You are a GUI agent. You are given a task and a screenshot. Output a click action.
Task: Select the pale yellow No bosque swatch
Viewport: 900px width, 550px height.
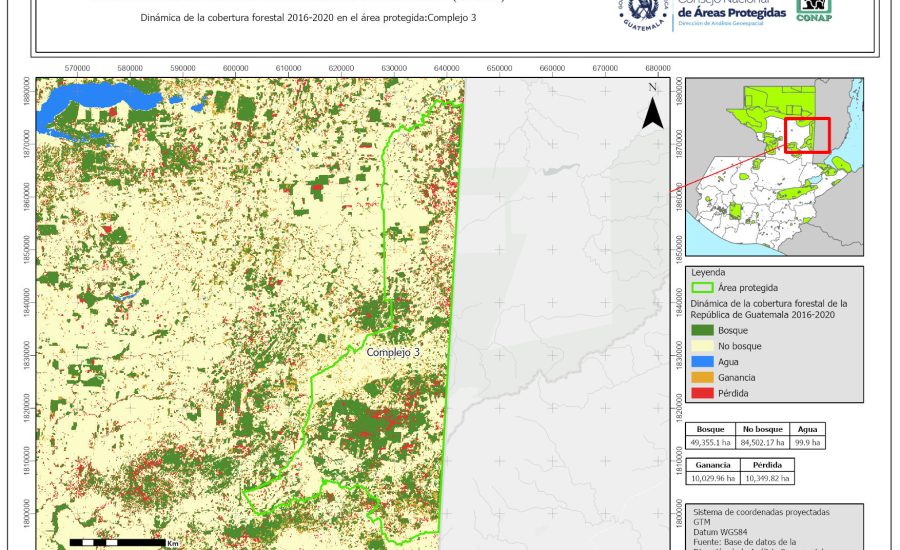(703, 345)
